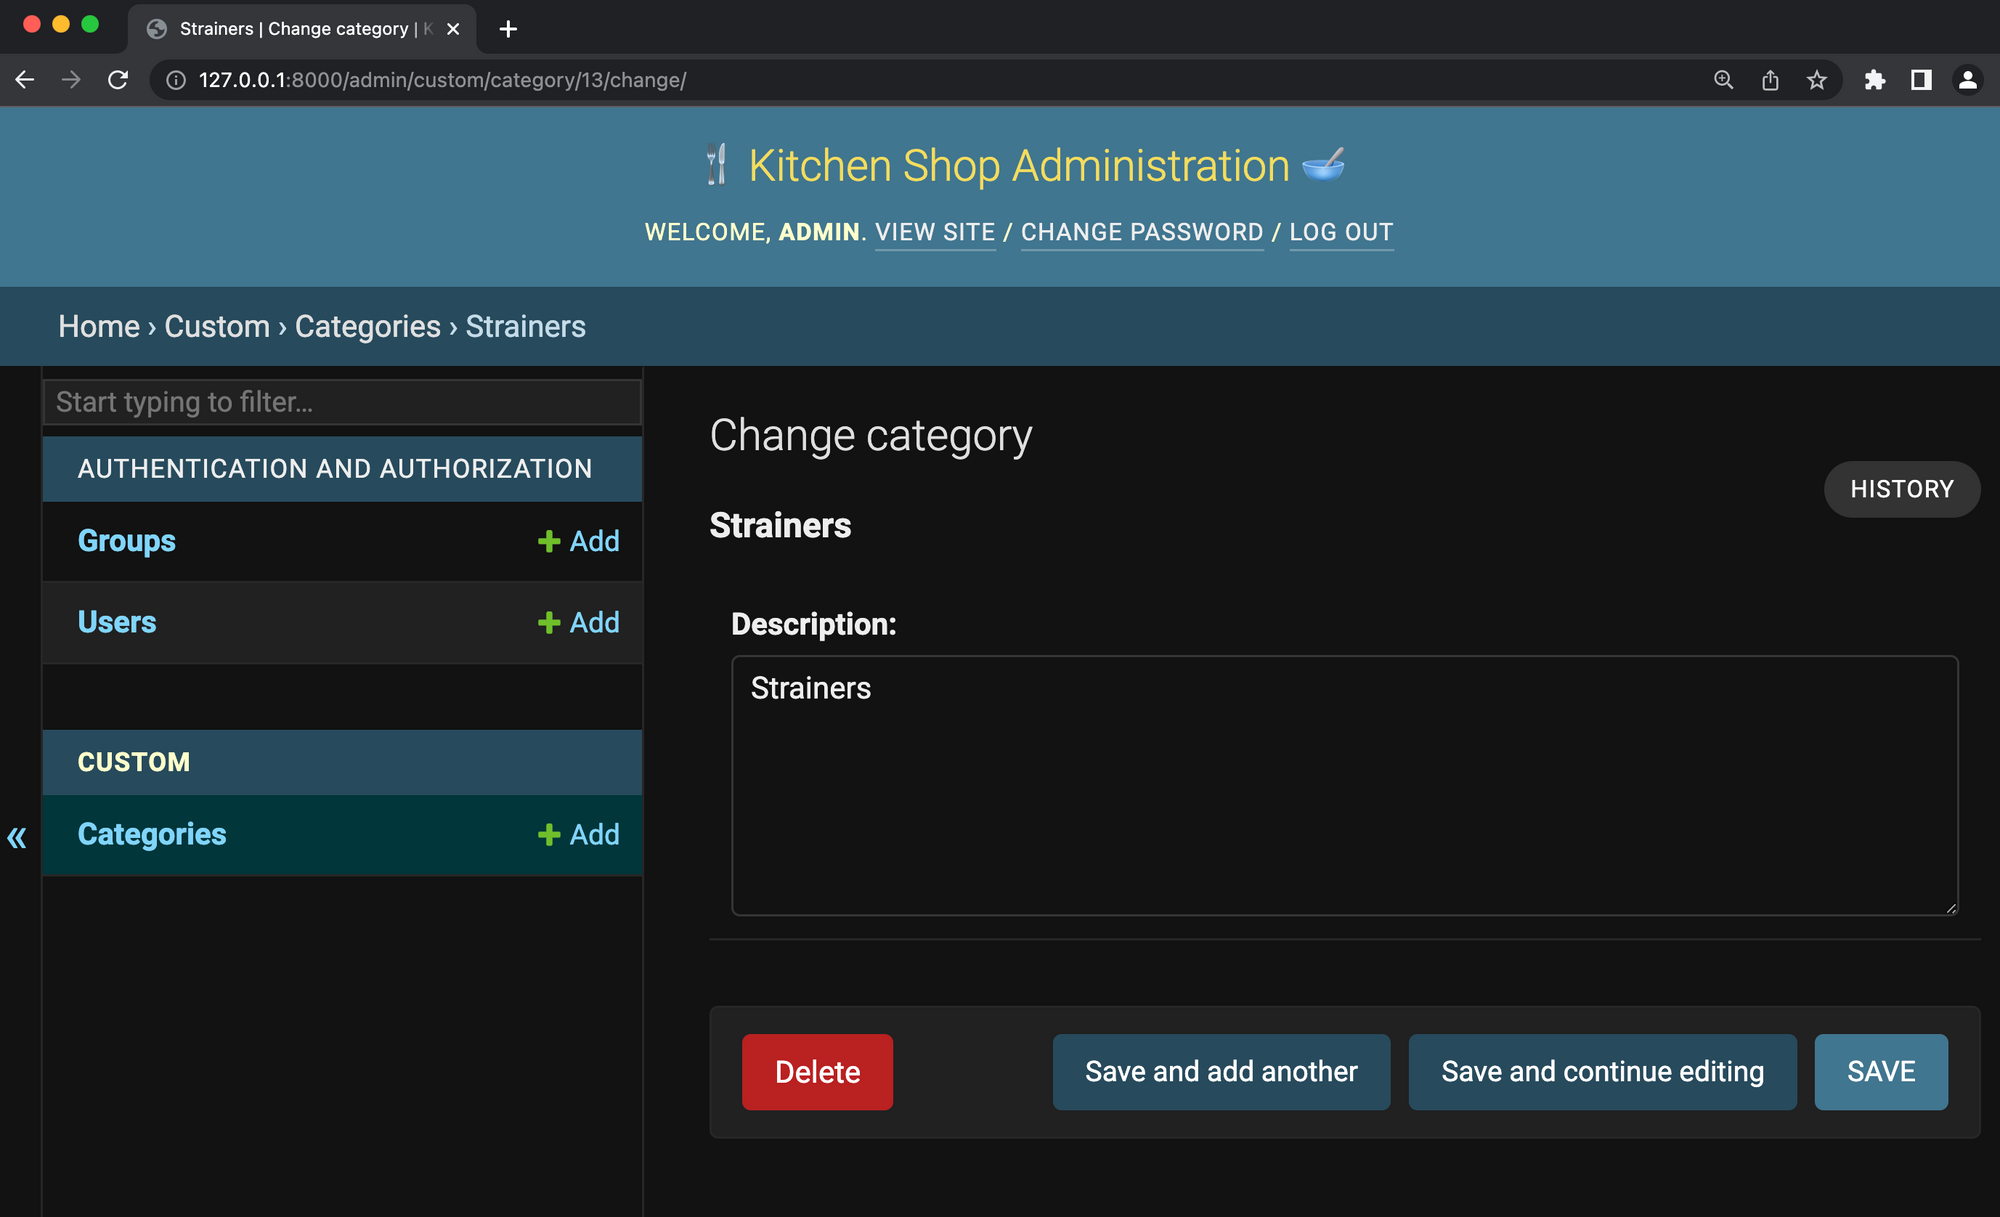
Task: Open the zoom magnifier icon in the address bar
Action: tap(1723, 80)
